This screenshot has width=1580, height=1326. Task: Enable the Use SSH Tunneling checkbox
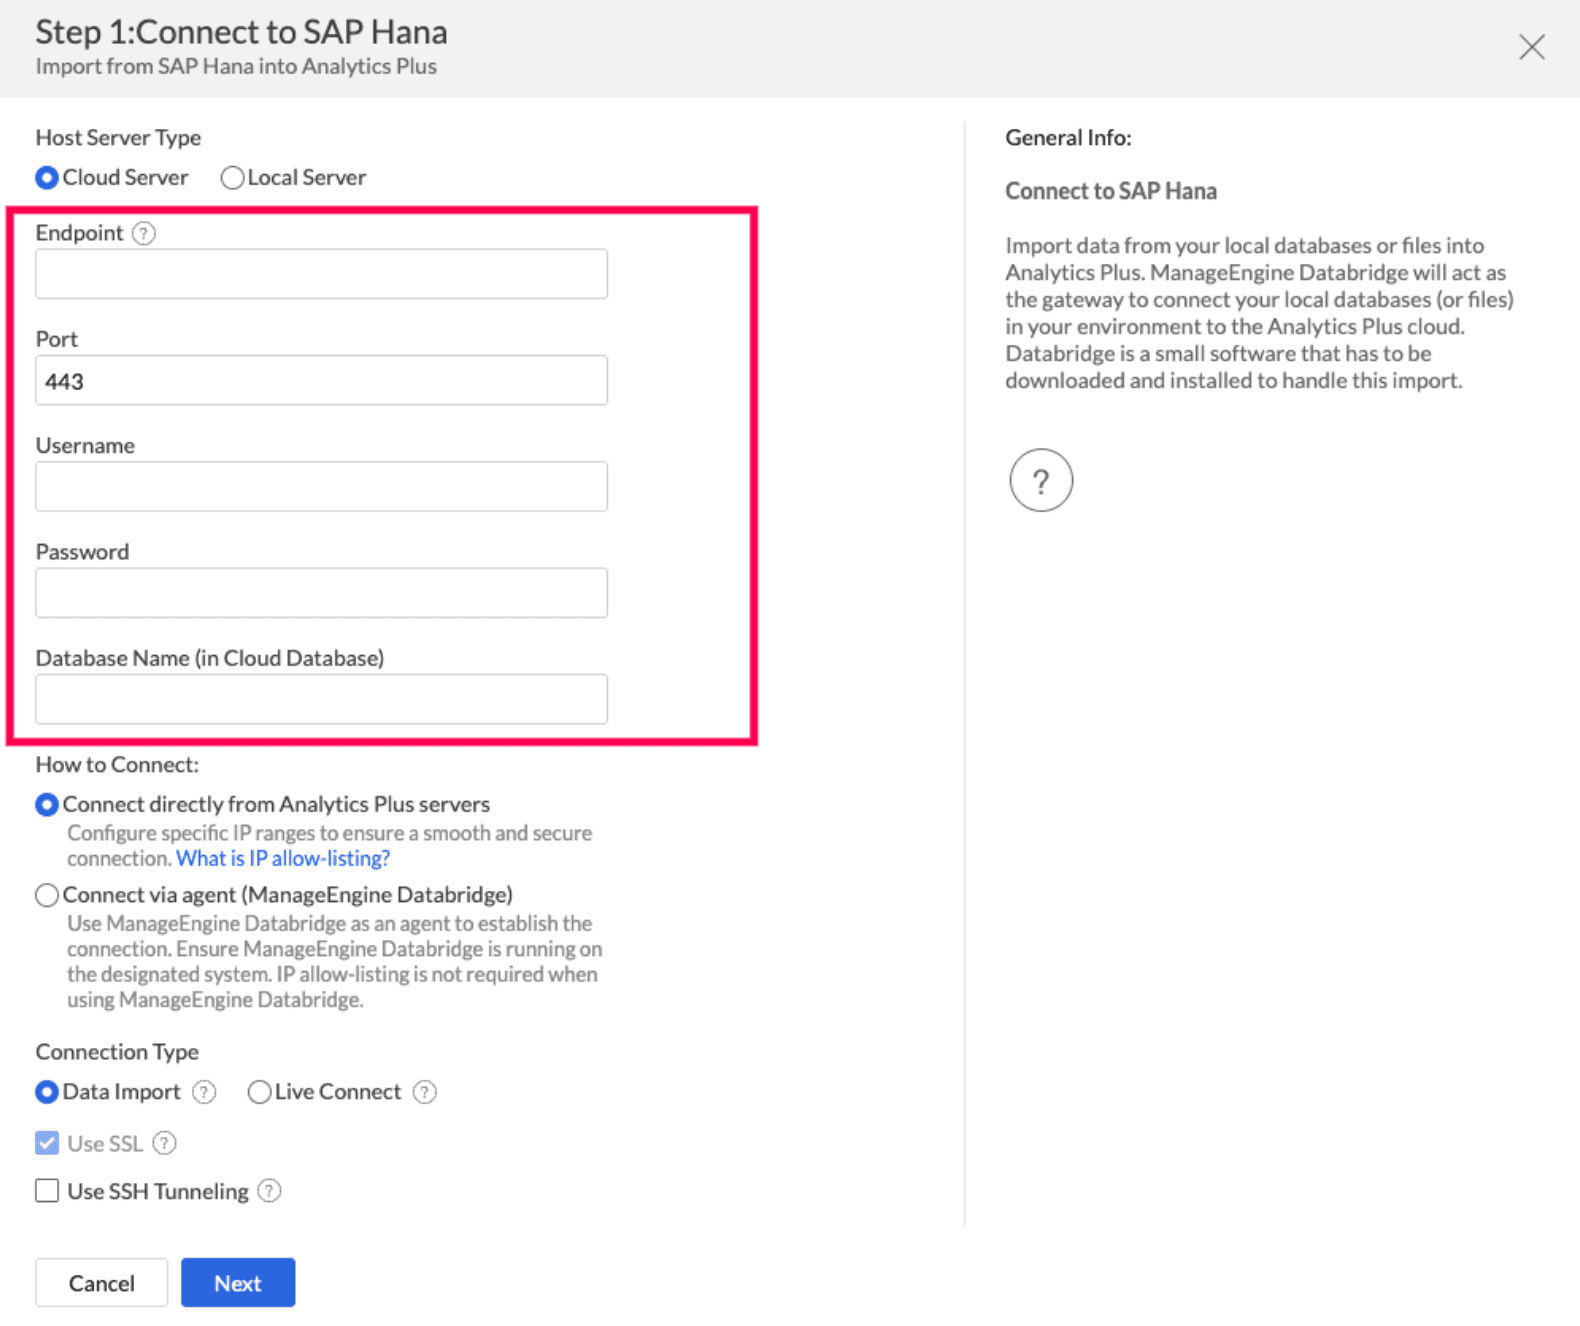(x=47, y=1191)
